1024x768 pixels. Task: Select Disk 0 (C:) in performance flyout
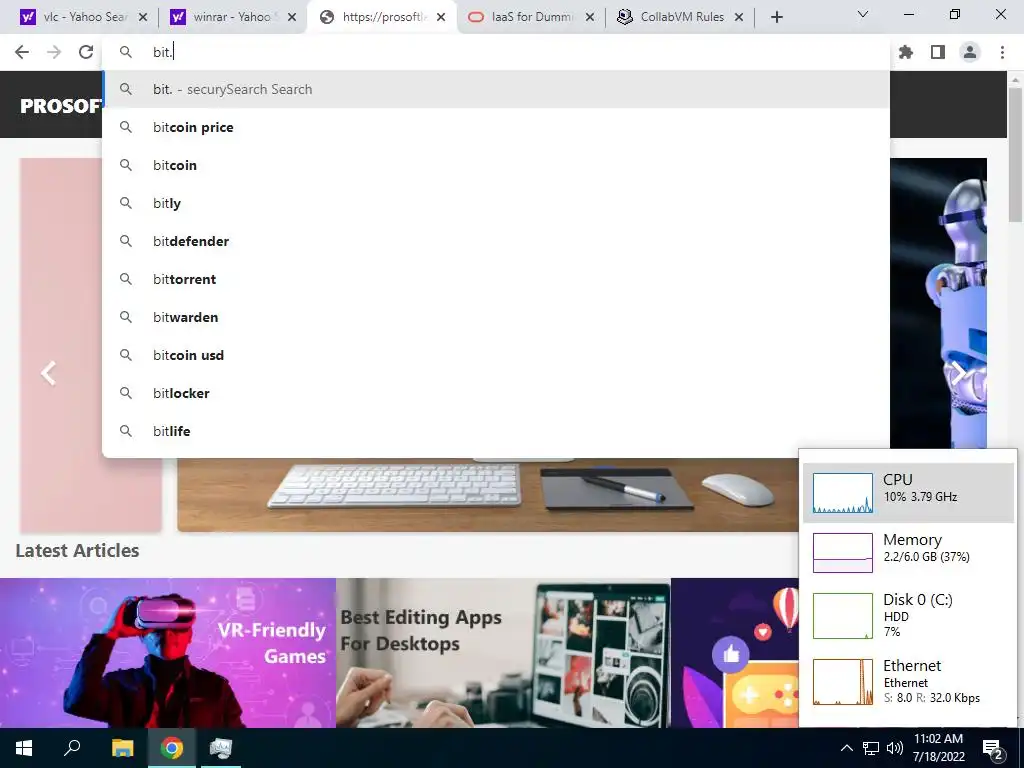point(908,615)
